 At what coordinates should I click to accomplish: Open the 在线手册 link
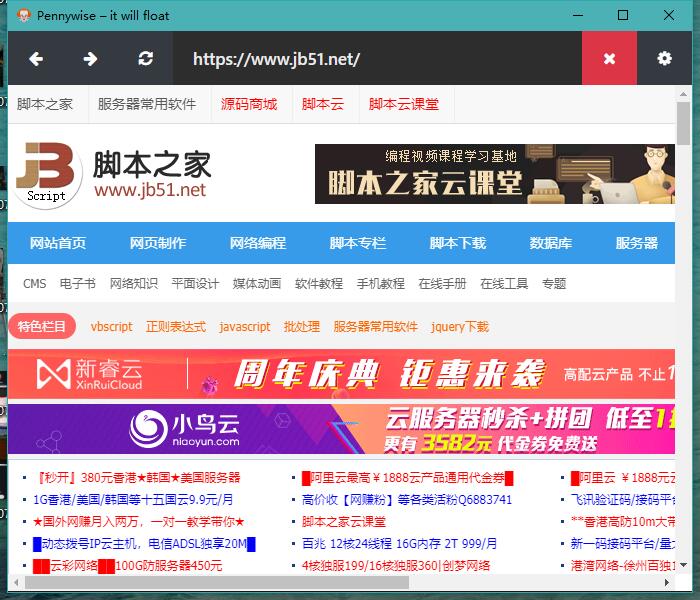click(x=442, y=284)
